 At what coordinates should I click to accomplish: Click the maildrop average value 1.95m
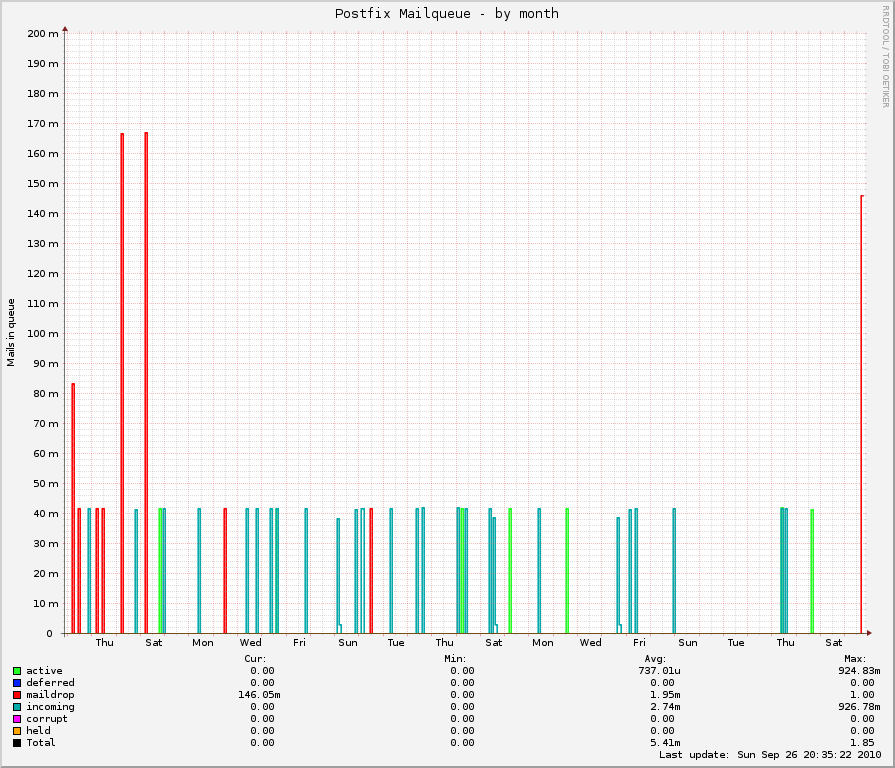[x=665, y=695]
